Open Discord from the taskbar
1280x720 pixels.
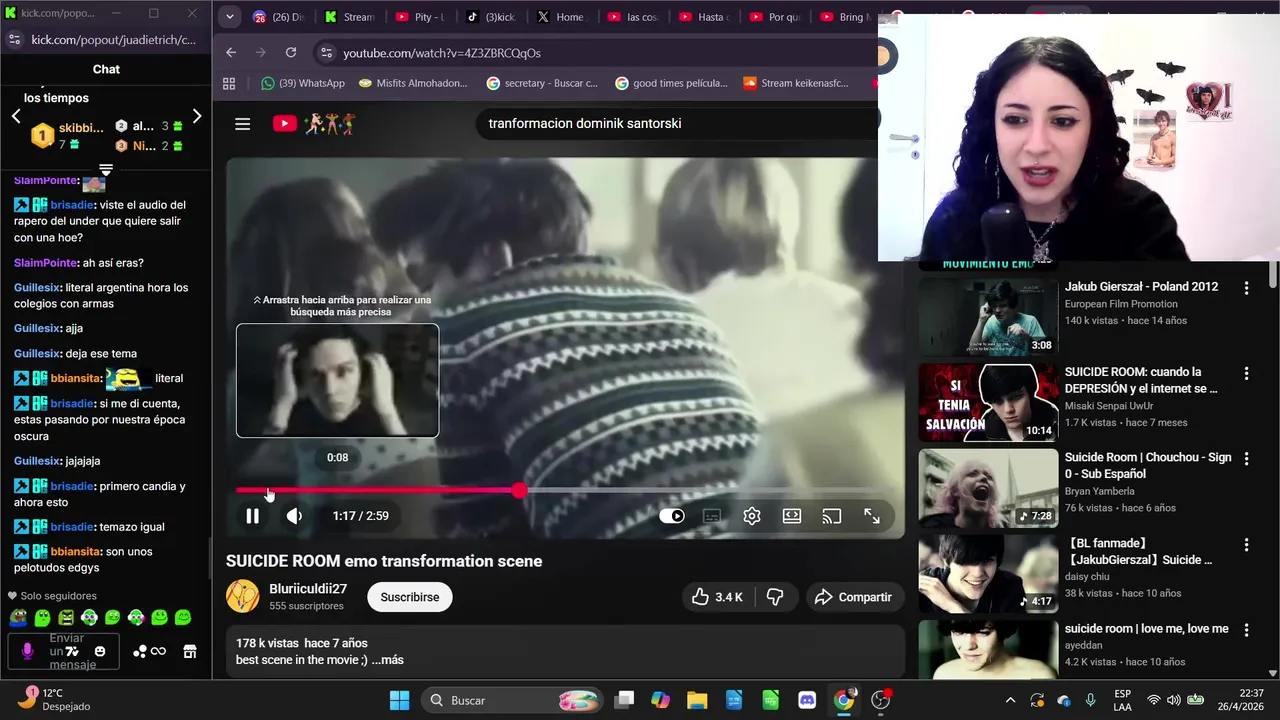(807, 700)
